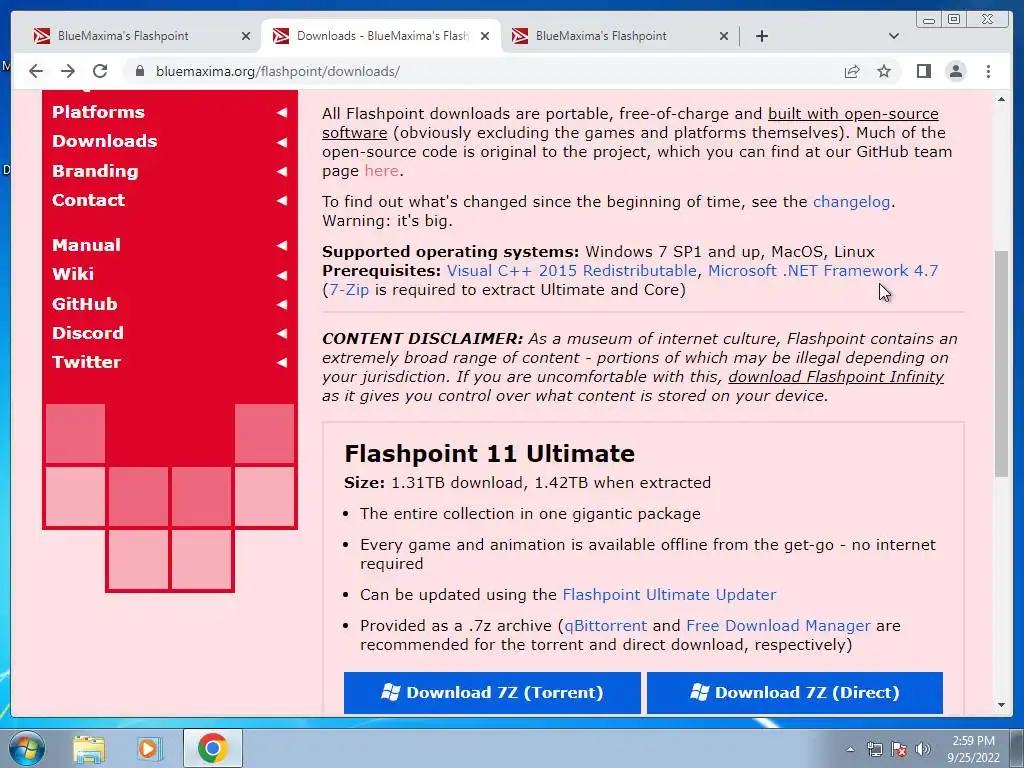Image resolution: width=1024 pixels, height=768 pixels.
Task: Expand arrow beside Twitter
Action: pos(282,362)
